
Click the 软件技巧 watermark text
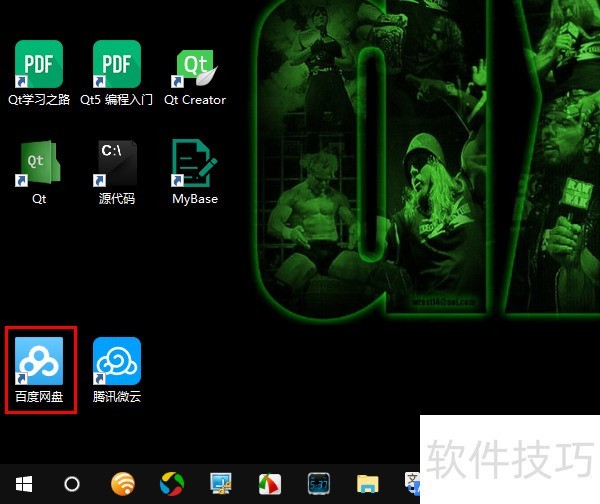[x=510, y=458]
